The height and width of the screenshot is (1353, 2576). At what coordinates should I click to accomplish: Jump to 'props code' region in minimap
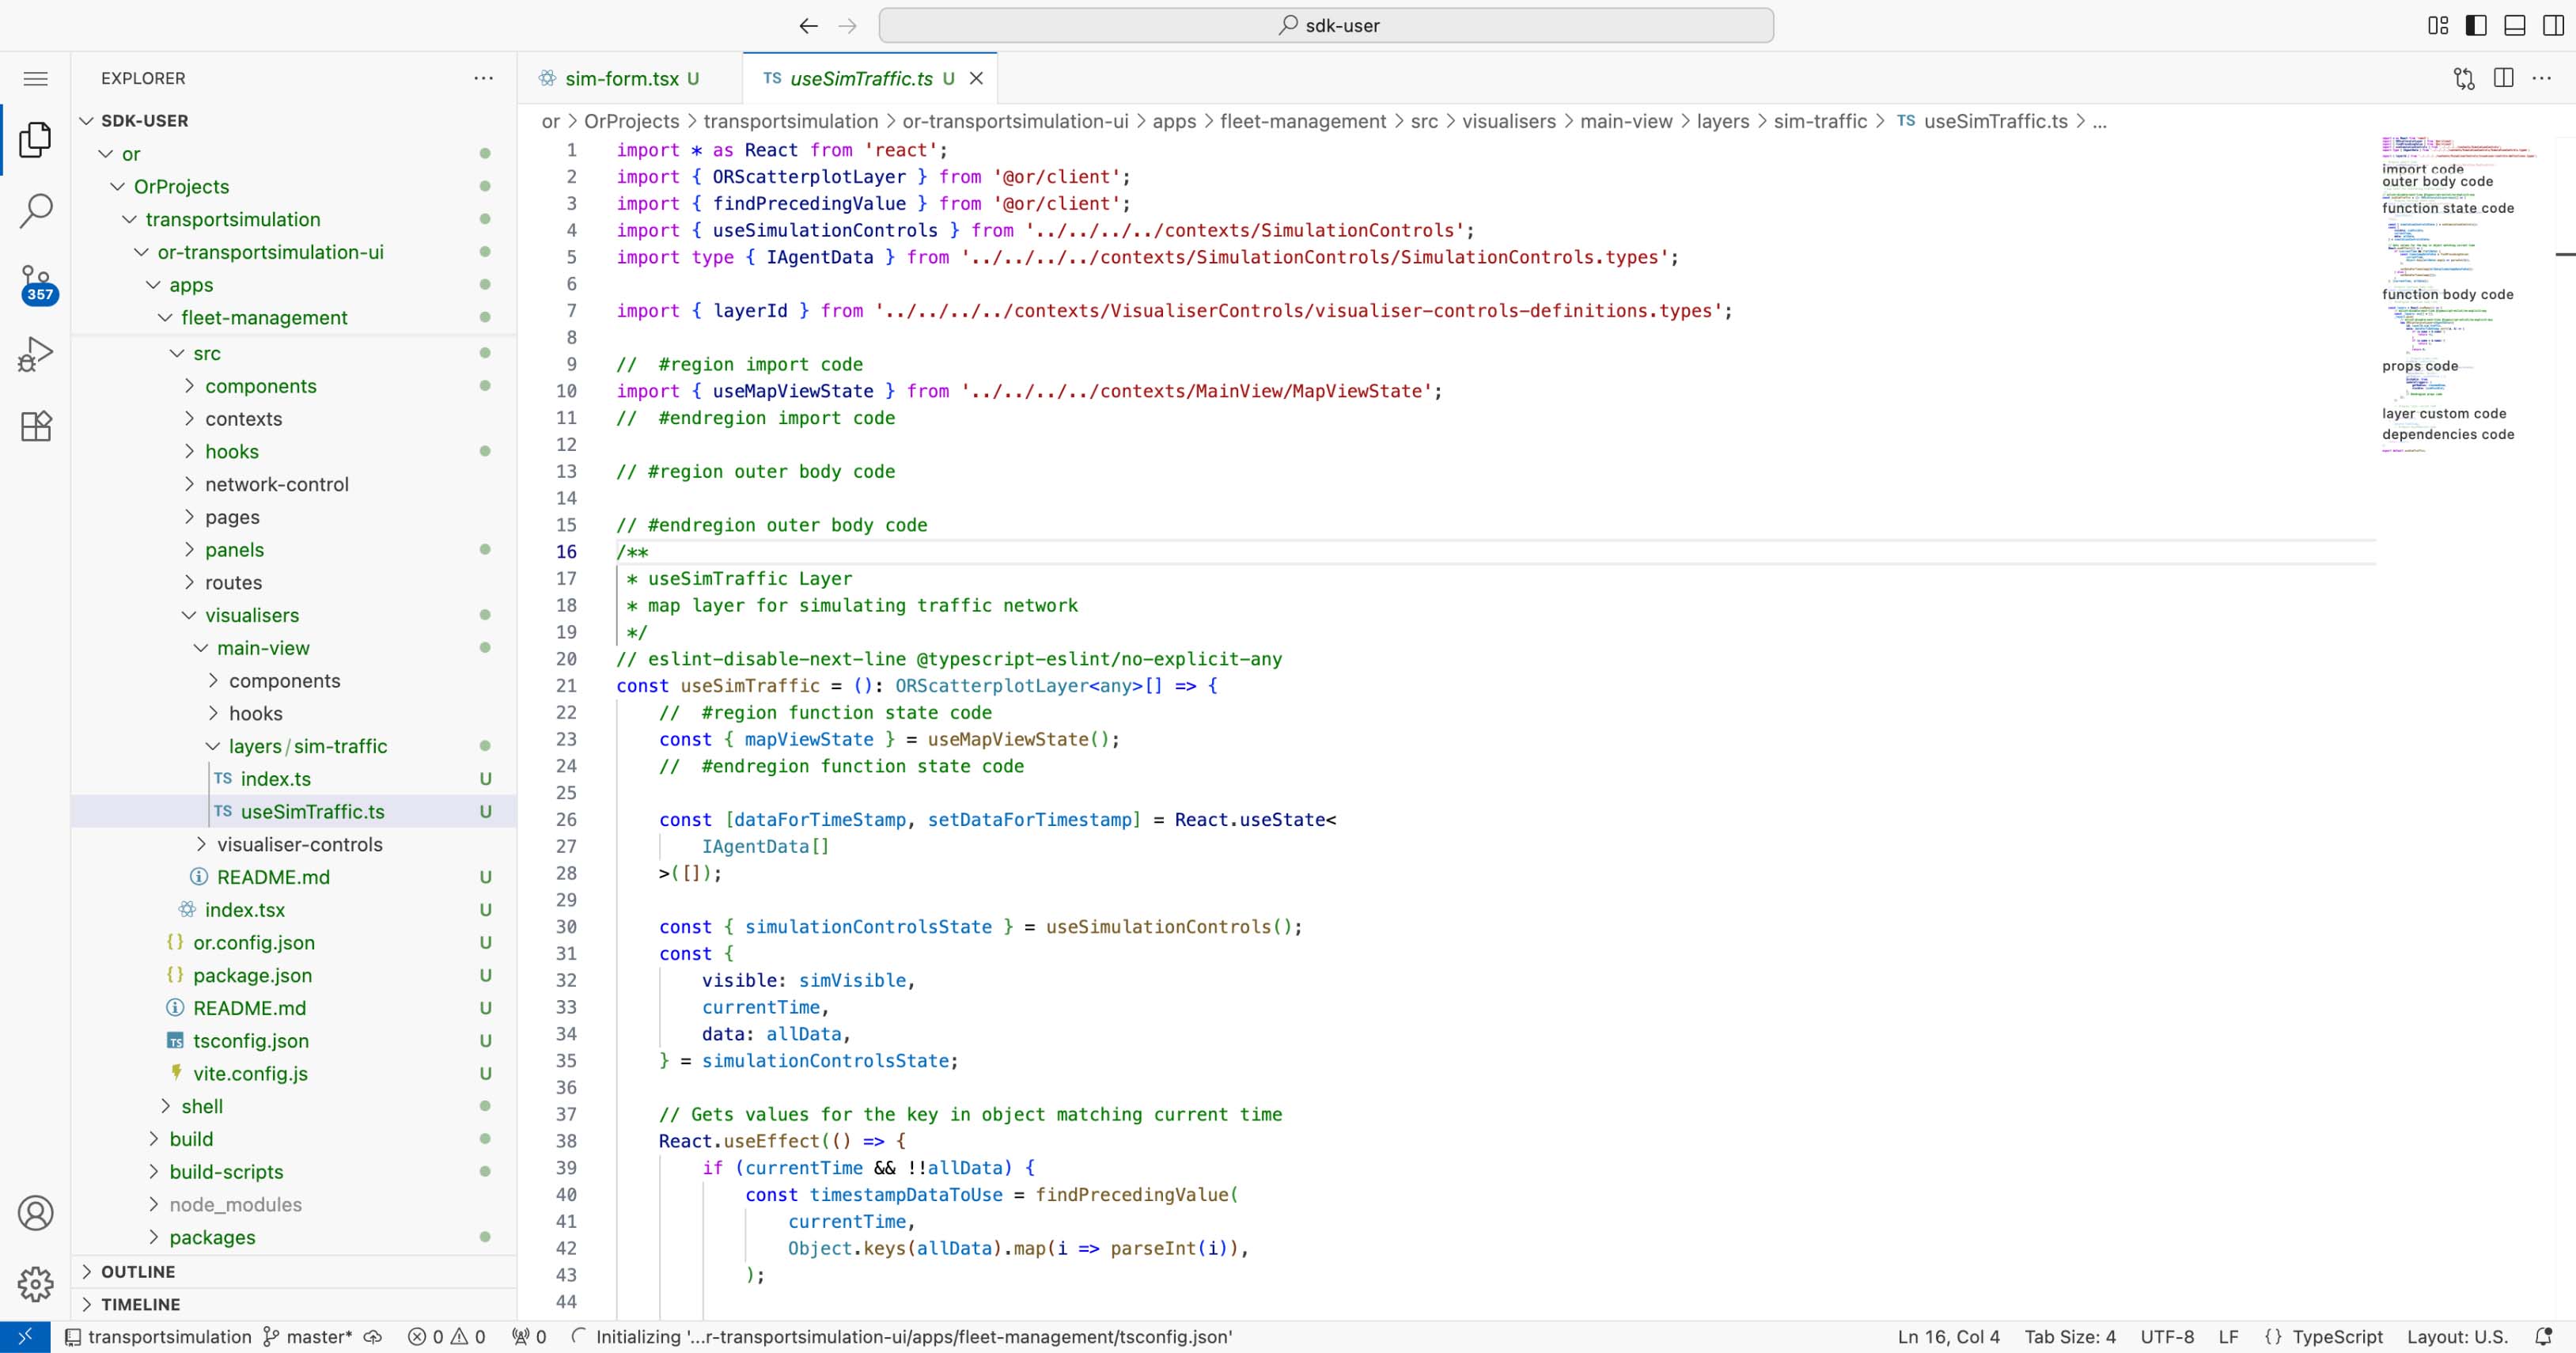tap(2420, 366)
